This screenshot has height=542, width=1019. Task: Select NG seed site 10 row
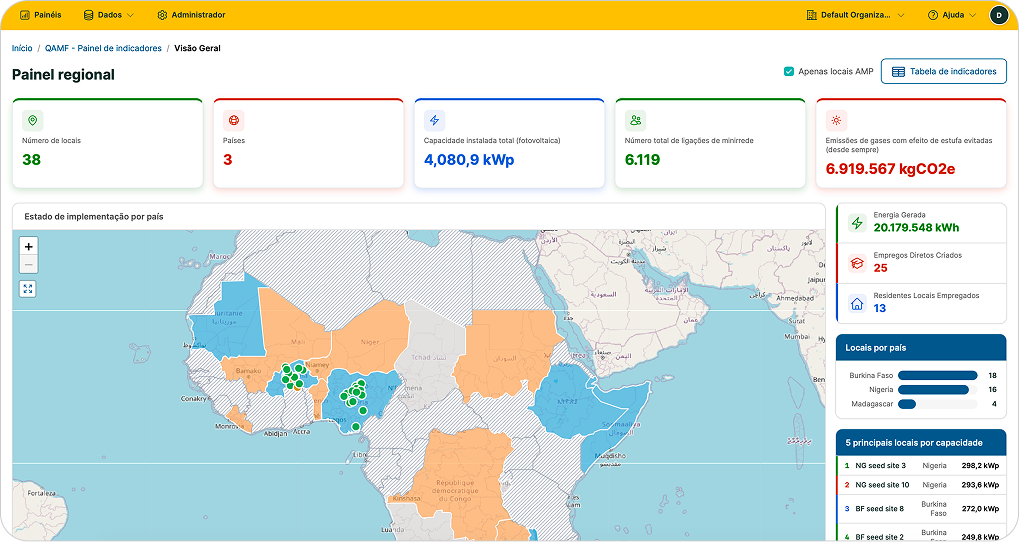pyautogui.click(x=921, y=485)
